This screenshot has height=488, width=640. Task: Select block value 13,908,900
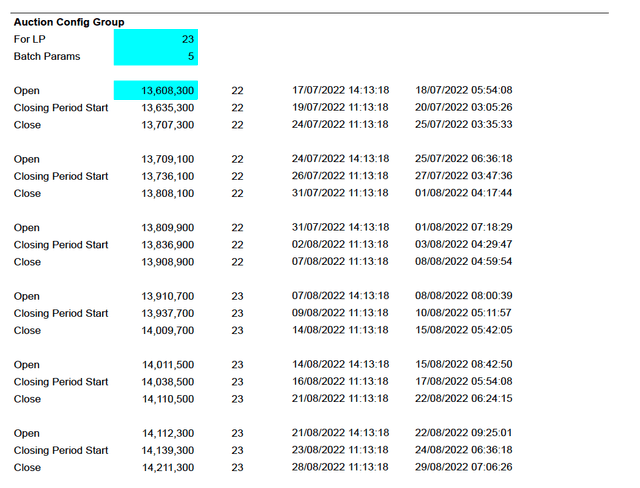pos(168,262)
